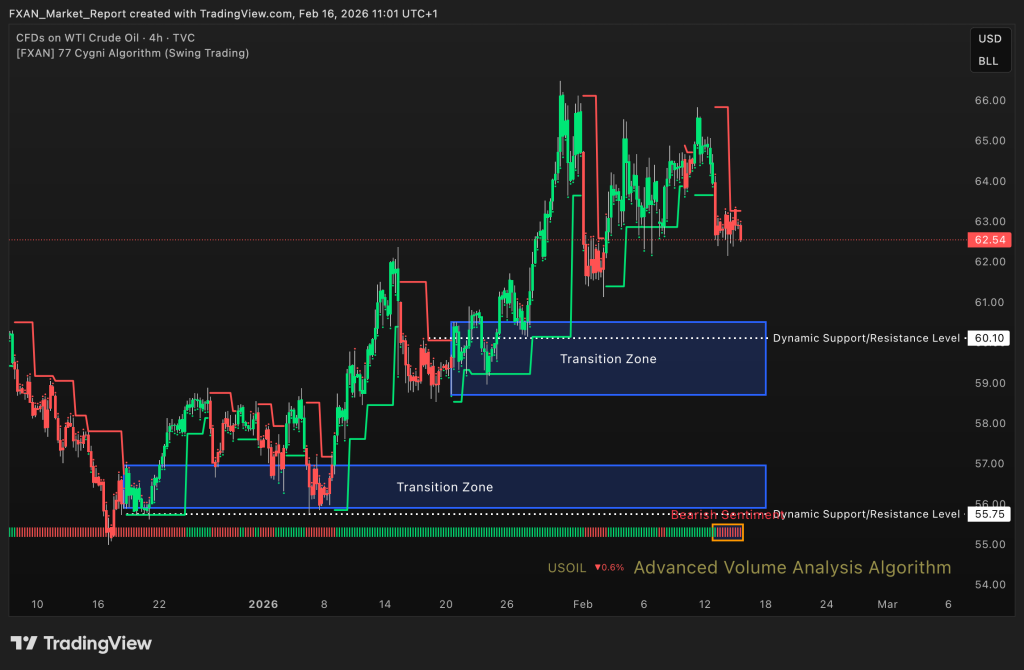Click the 66.00 mark on price scale

tap(988, 100)
